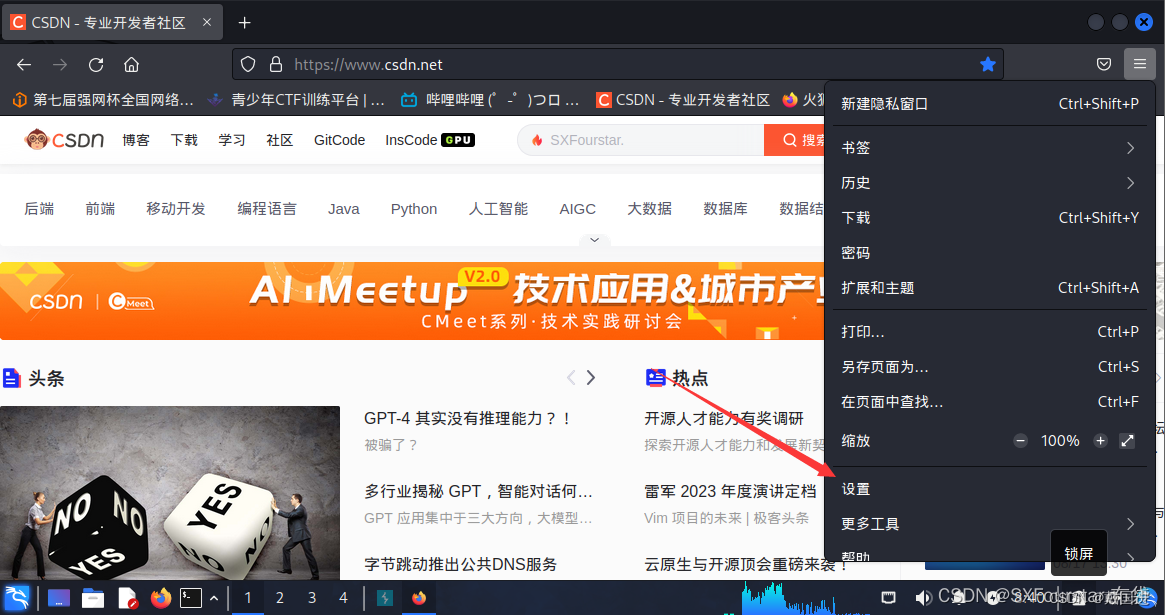
Task: Choose 新建隐私窗口 menu item
Action: point(990,104)
